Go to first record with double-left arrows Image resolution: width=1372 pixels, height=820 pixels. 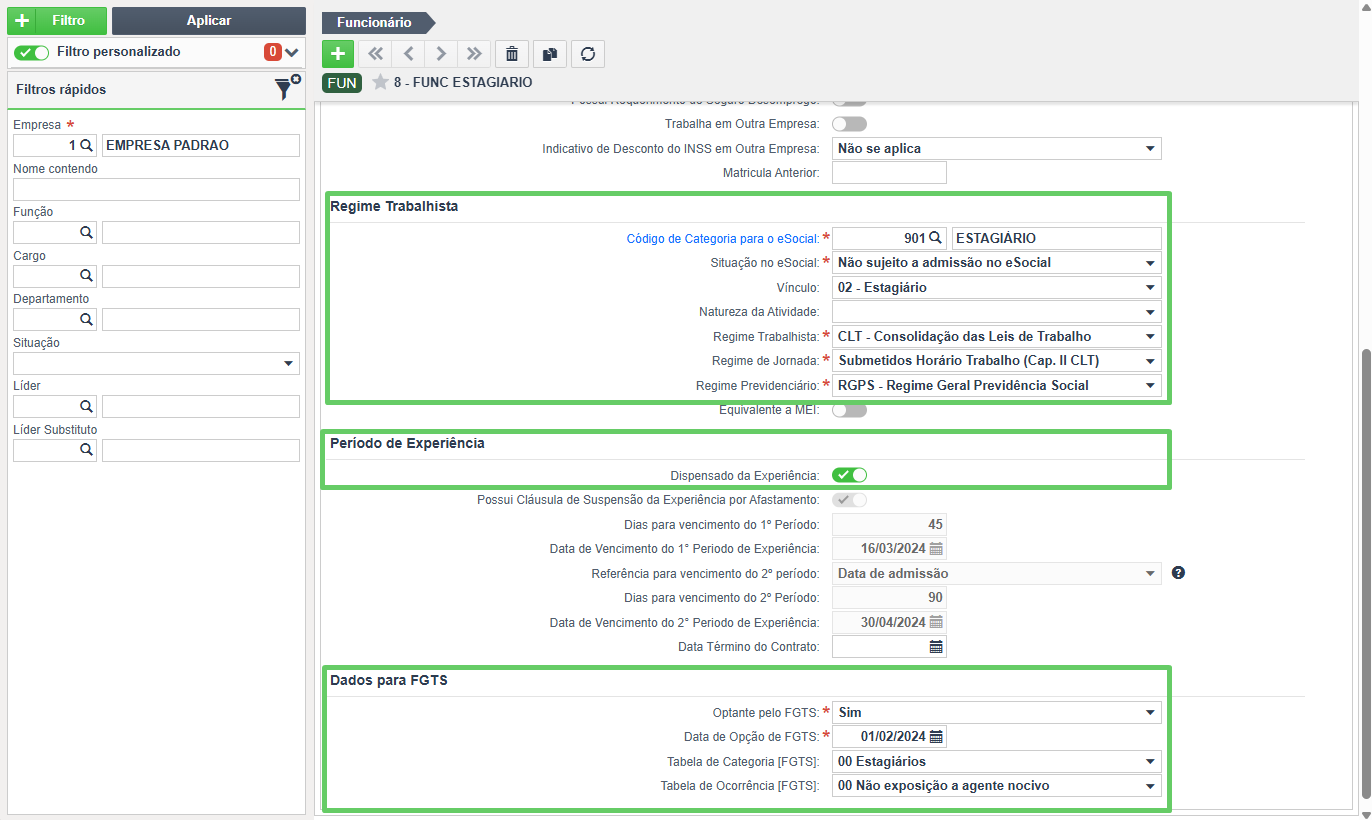click(x=375, y=54)
